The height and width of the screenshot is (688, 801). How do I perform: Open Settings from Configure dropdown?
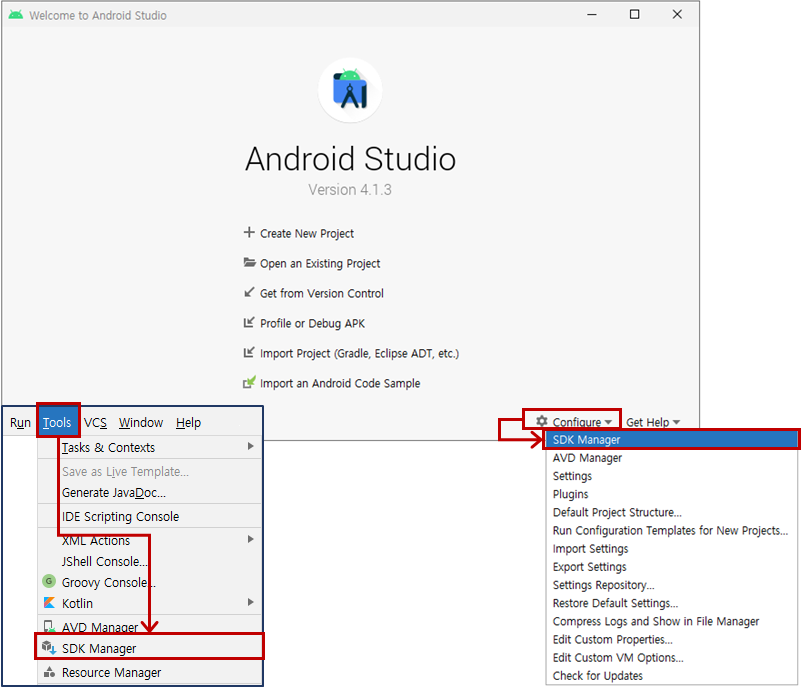tap(671, 476)
